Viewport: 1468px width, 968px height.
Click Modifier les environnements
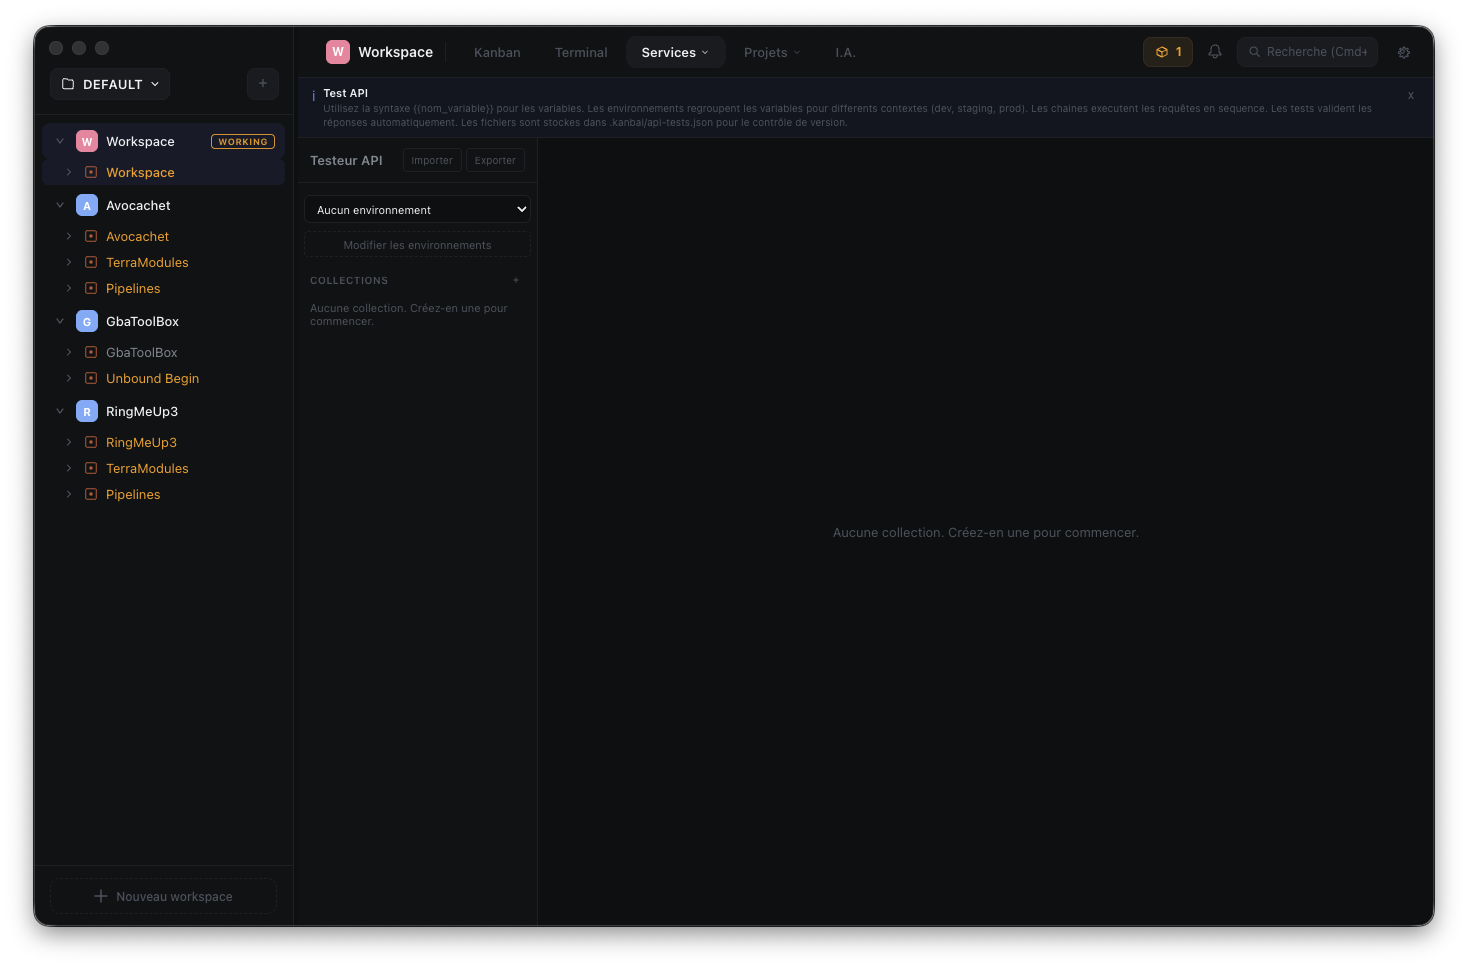coord(417,244)
